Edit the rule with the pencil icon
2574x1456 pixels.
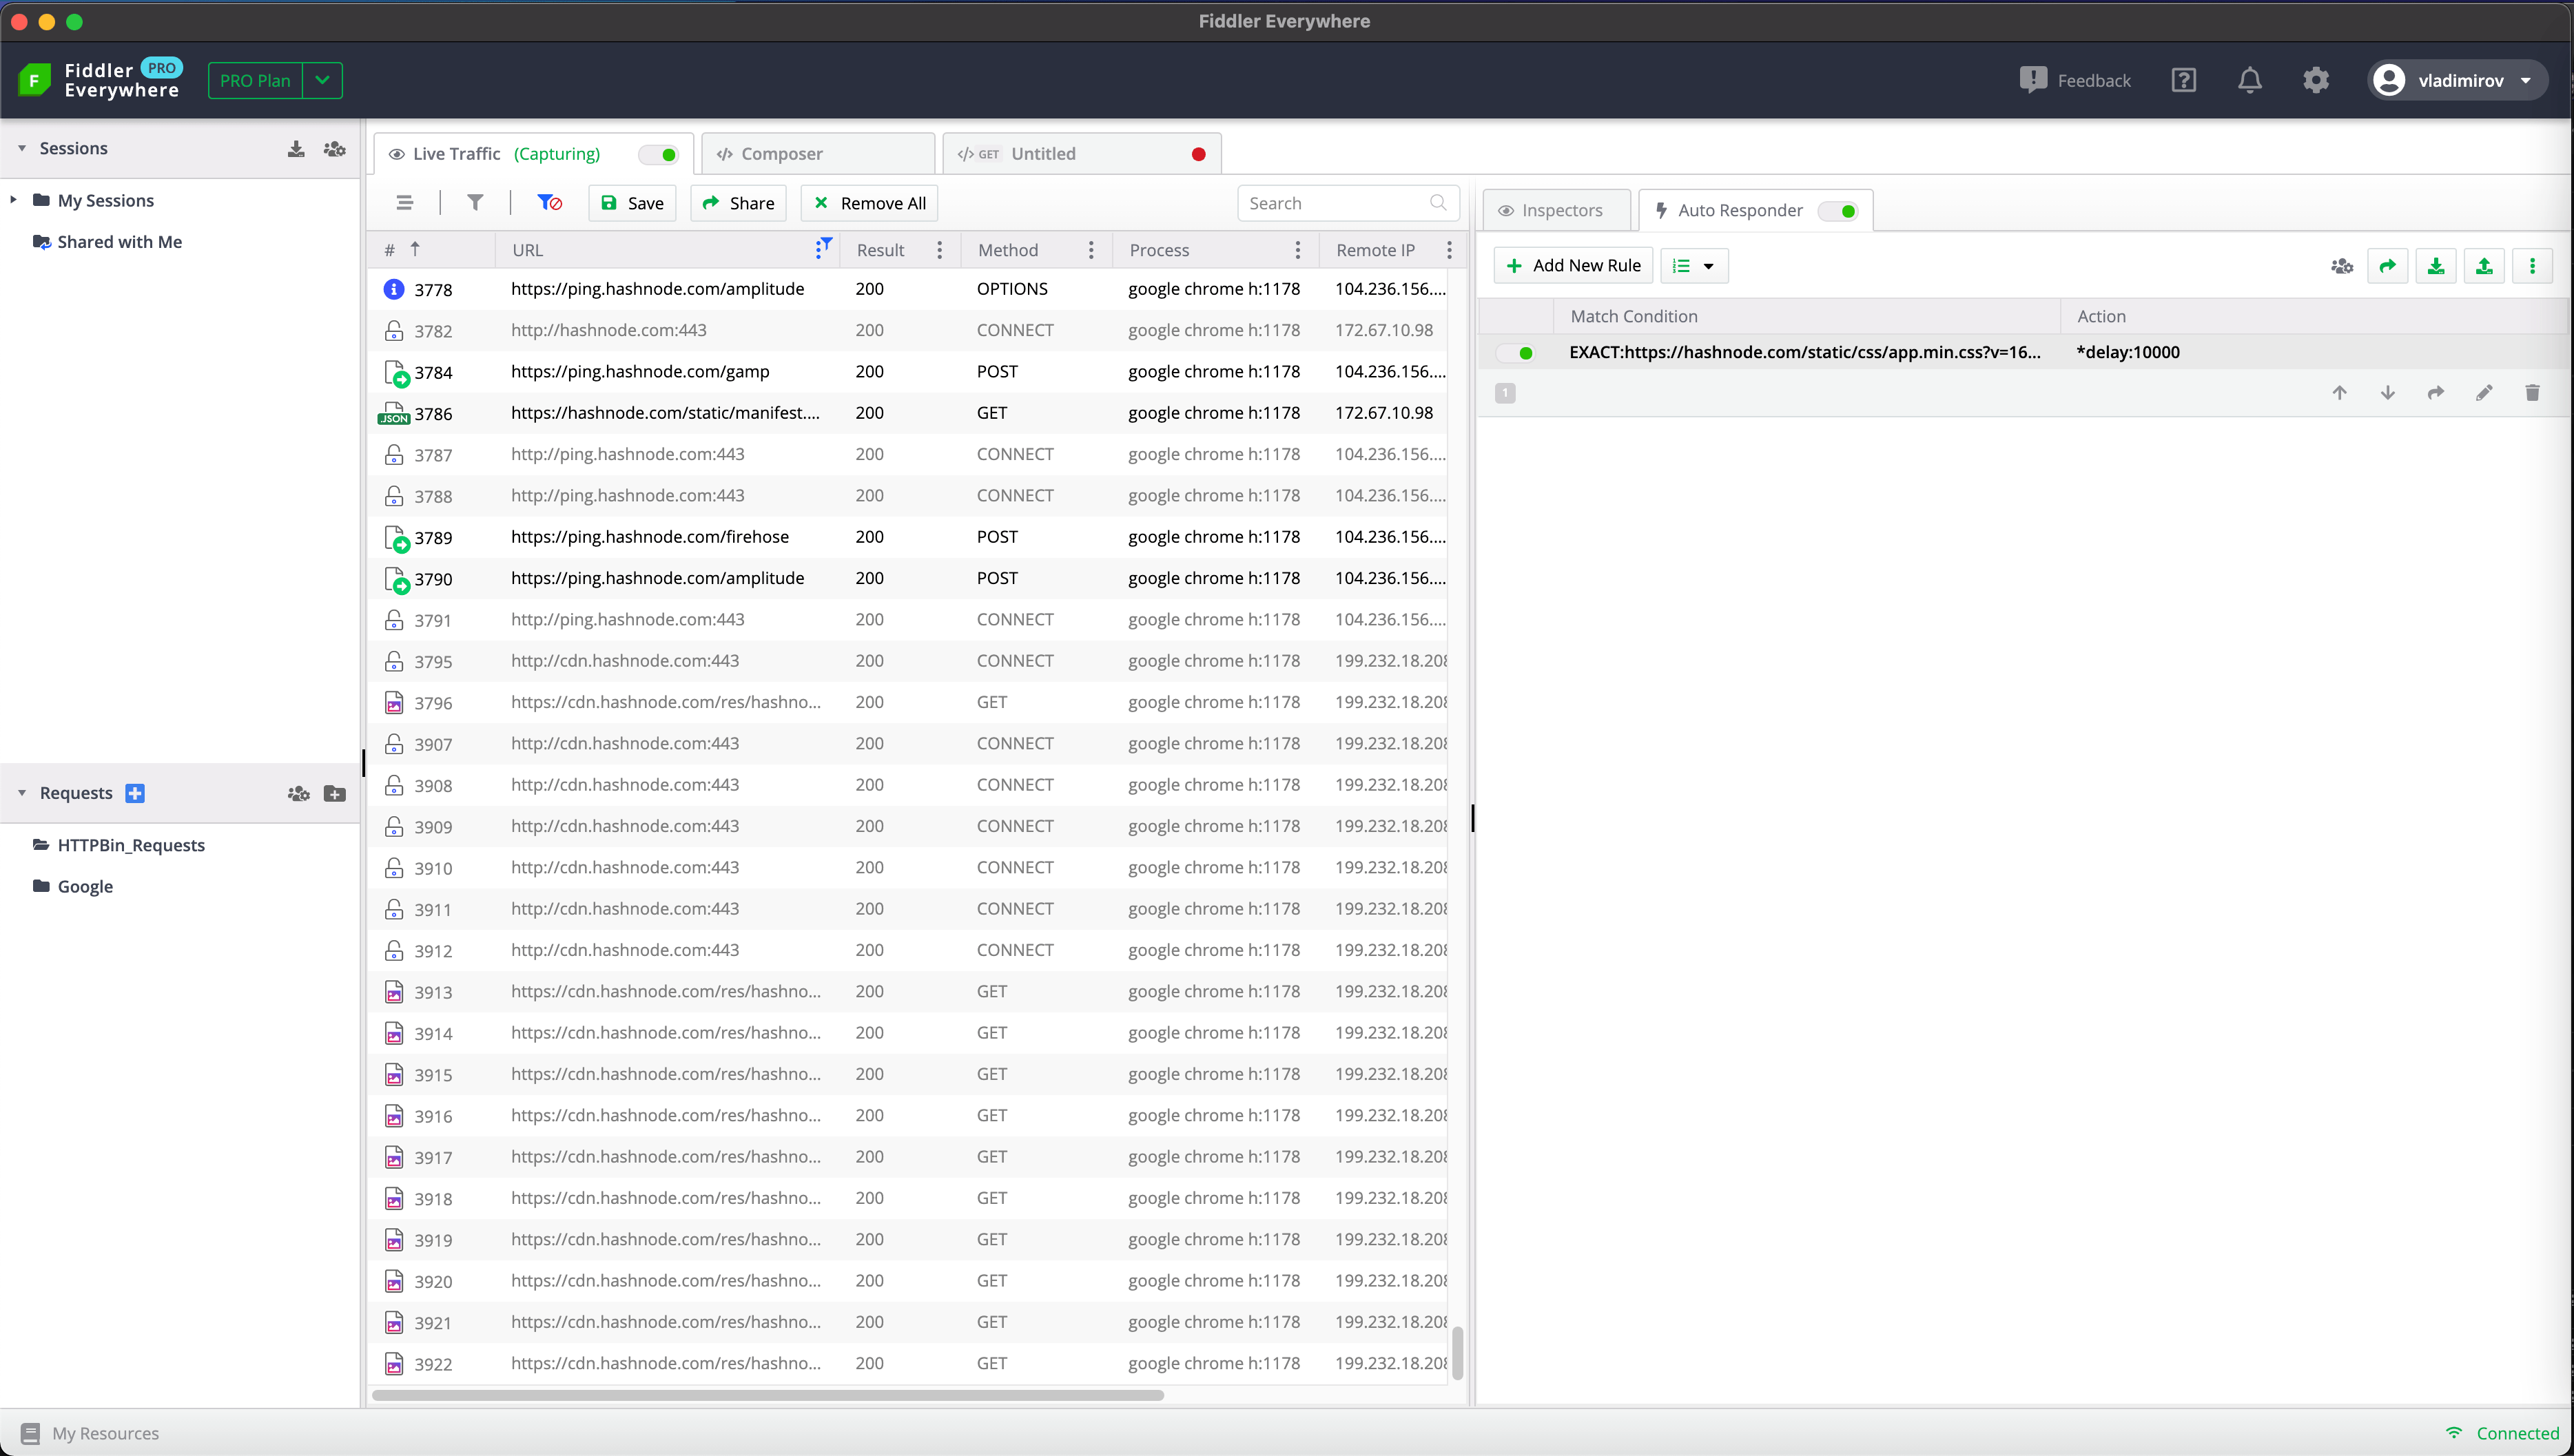(2484, 393)
